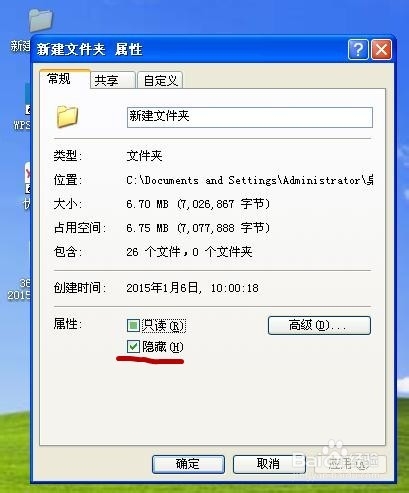
Task: Click the yellow folder icon beside name field
Action: [67, 116]
